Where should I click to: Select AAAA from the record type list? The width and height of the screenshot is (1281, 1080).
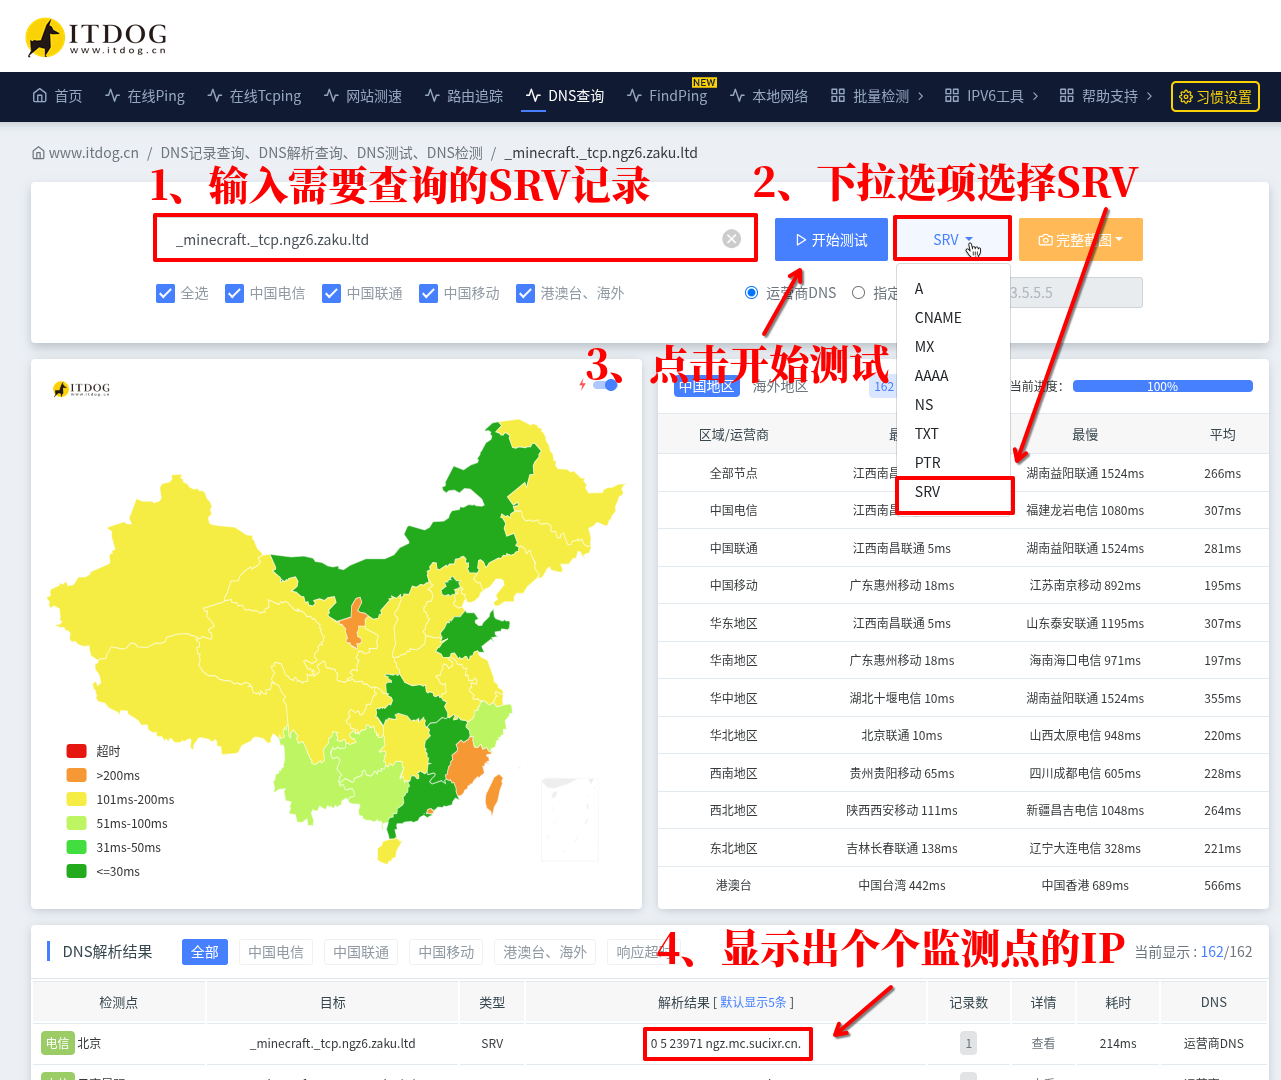coord(931,376)
